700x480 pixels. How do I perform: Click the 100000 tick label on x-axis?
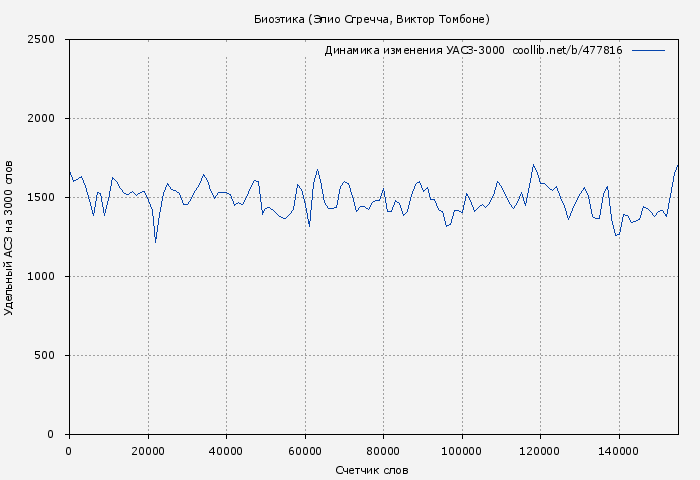click(461, 451)
